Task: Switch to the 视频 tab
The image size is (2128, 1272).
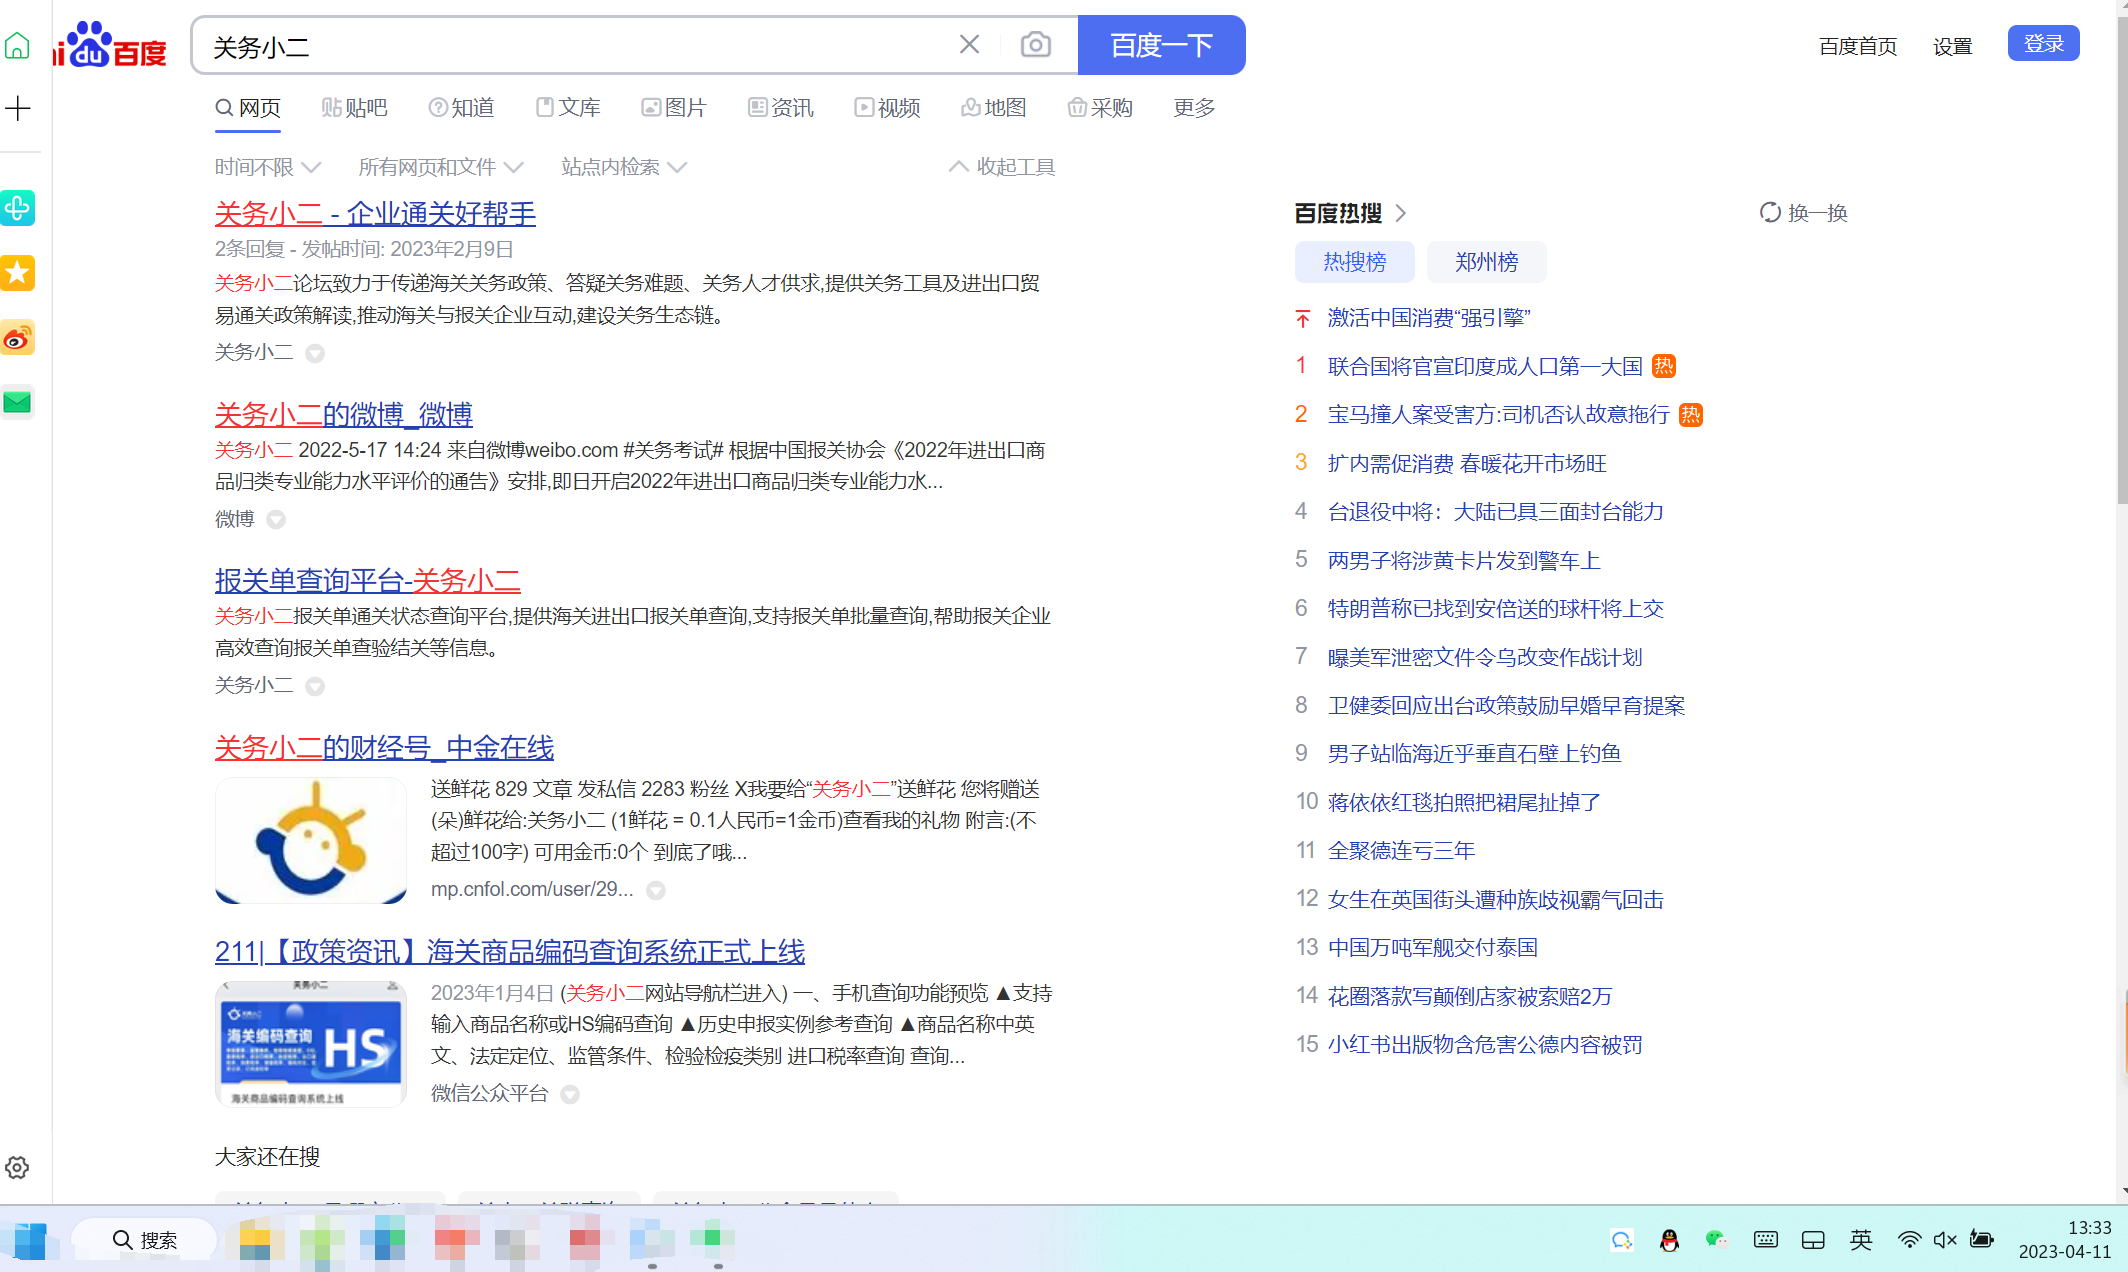Action: coord(887,108)
